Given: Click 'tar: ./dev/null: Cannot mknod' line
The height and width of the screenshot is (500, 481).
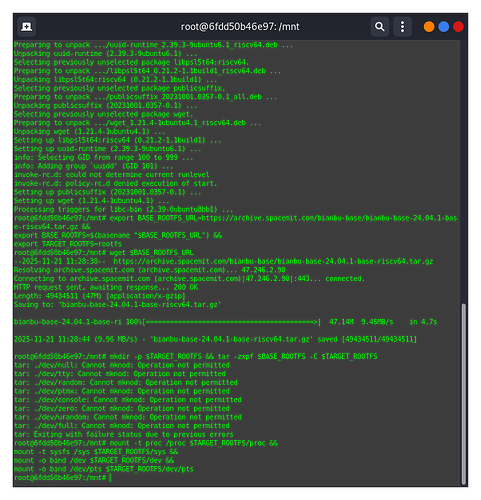Looking at the screenshot, I should pyautogui.click(x=122, y=365).
